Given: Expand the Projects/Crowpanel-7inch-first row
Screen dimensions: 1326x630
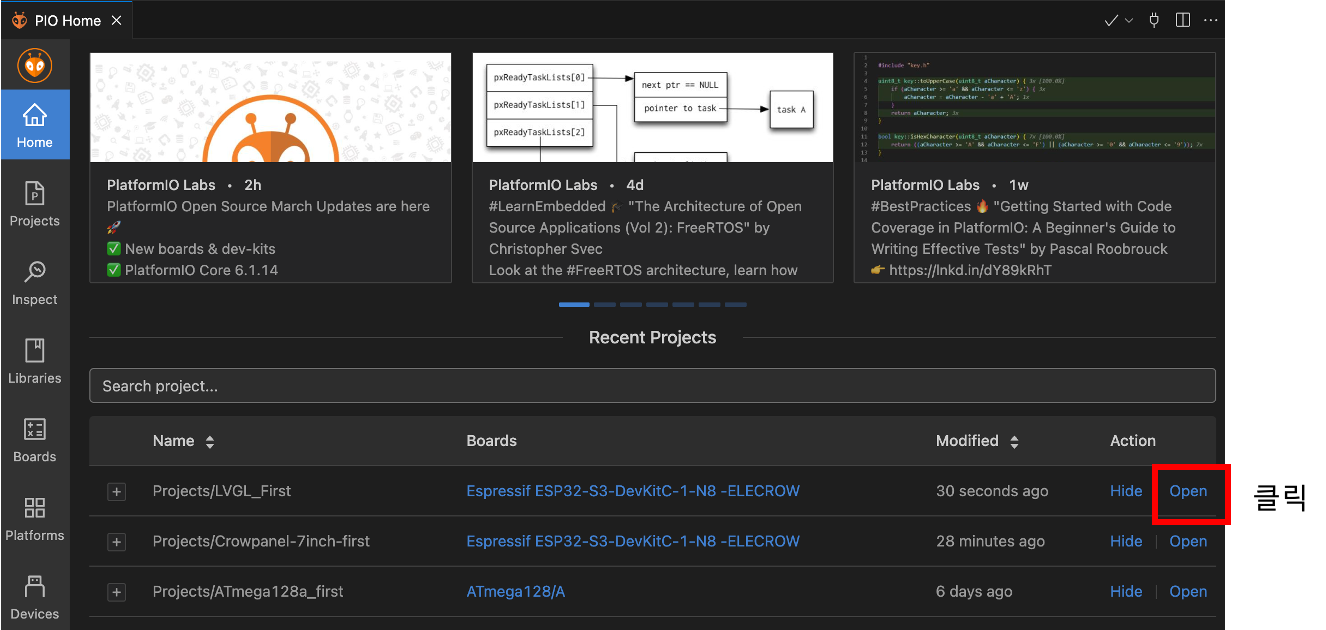Looking at the screenshot, I should coord(117,542).
